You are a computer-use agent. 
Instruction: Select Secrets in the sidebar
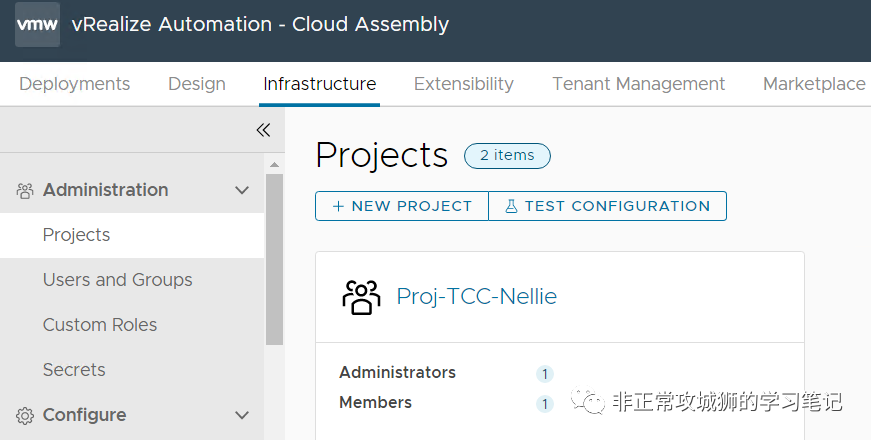pyautogui.click(x=74, y=370)
